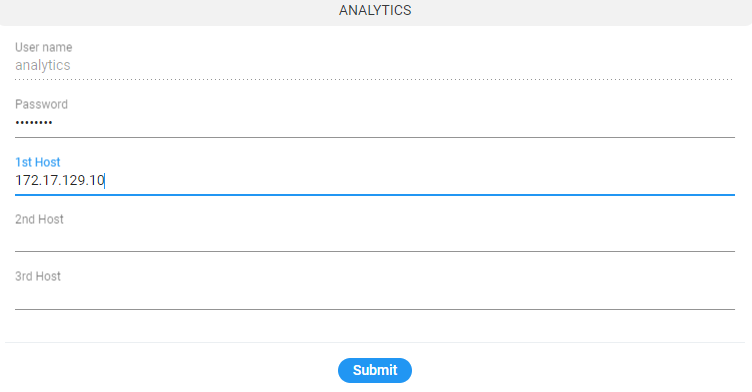
Task: Click the Password label text
Action: coord(41,104)
